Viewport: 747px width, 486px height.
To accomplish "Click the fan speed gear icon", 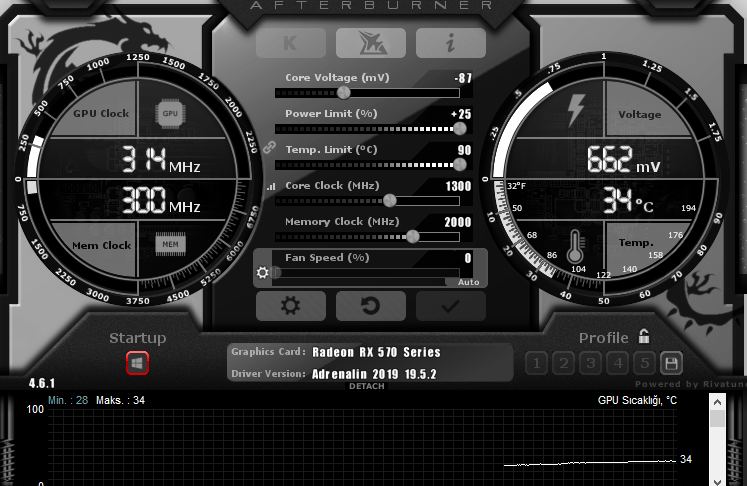I will 262,273.
